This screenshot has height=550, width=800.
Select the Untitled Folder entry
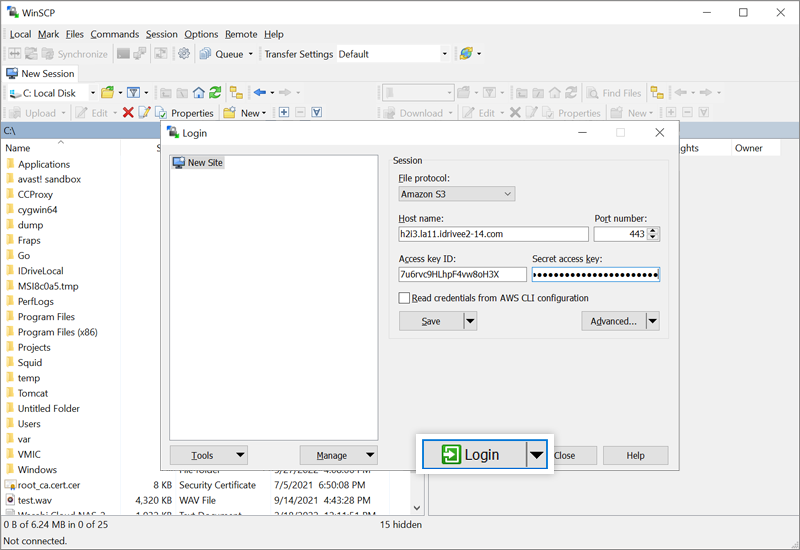click(48, 409)
